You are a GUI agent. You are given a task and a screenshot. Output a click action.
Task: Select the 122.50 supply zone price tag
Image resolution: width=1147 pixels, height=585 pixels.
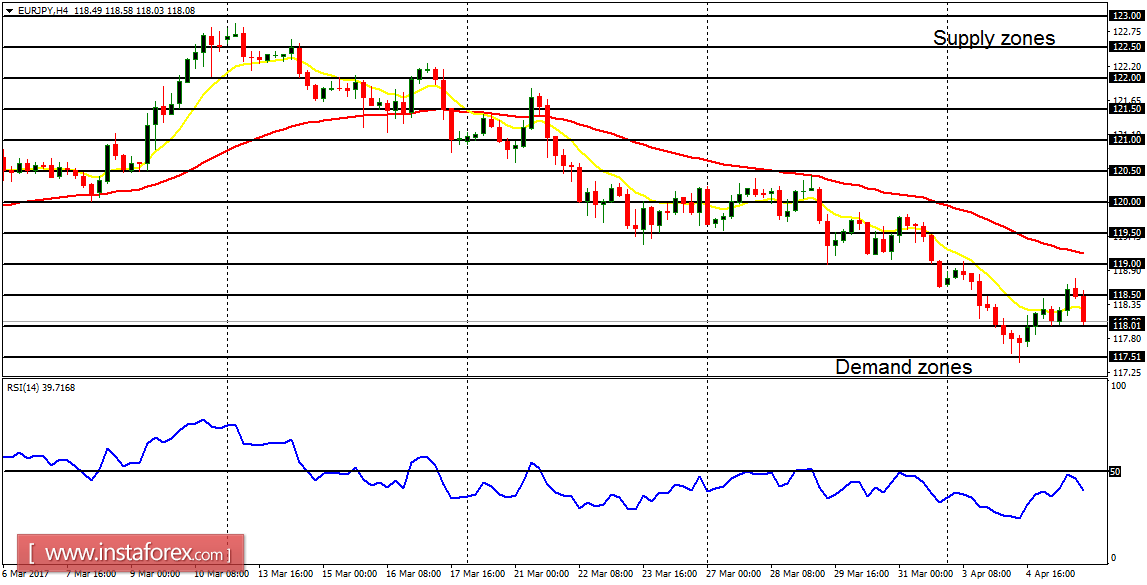click(x=1128, y=44)
